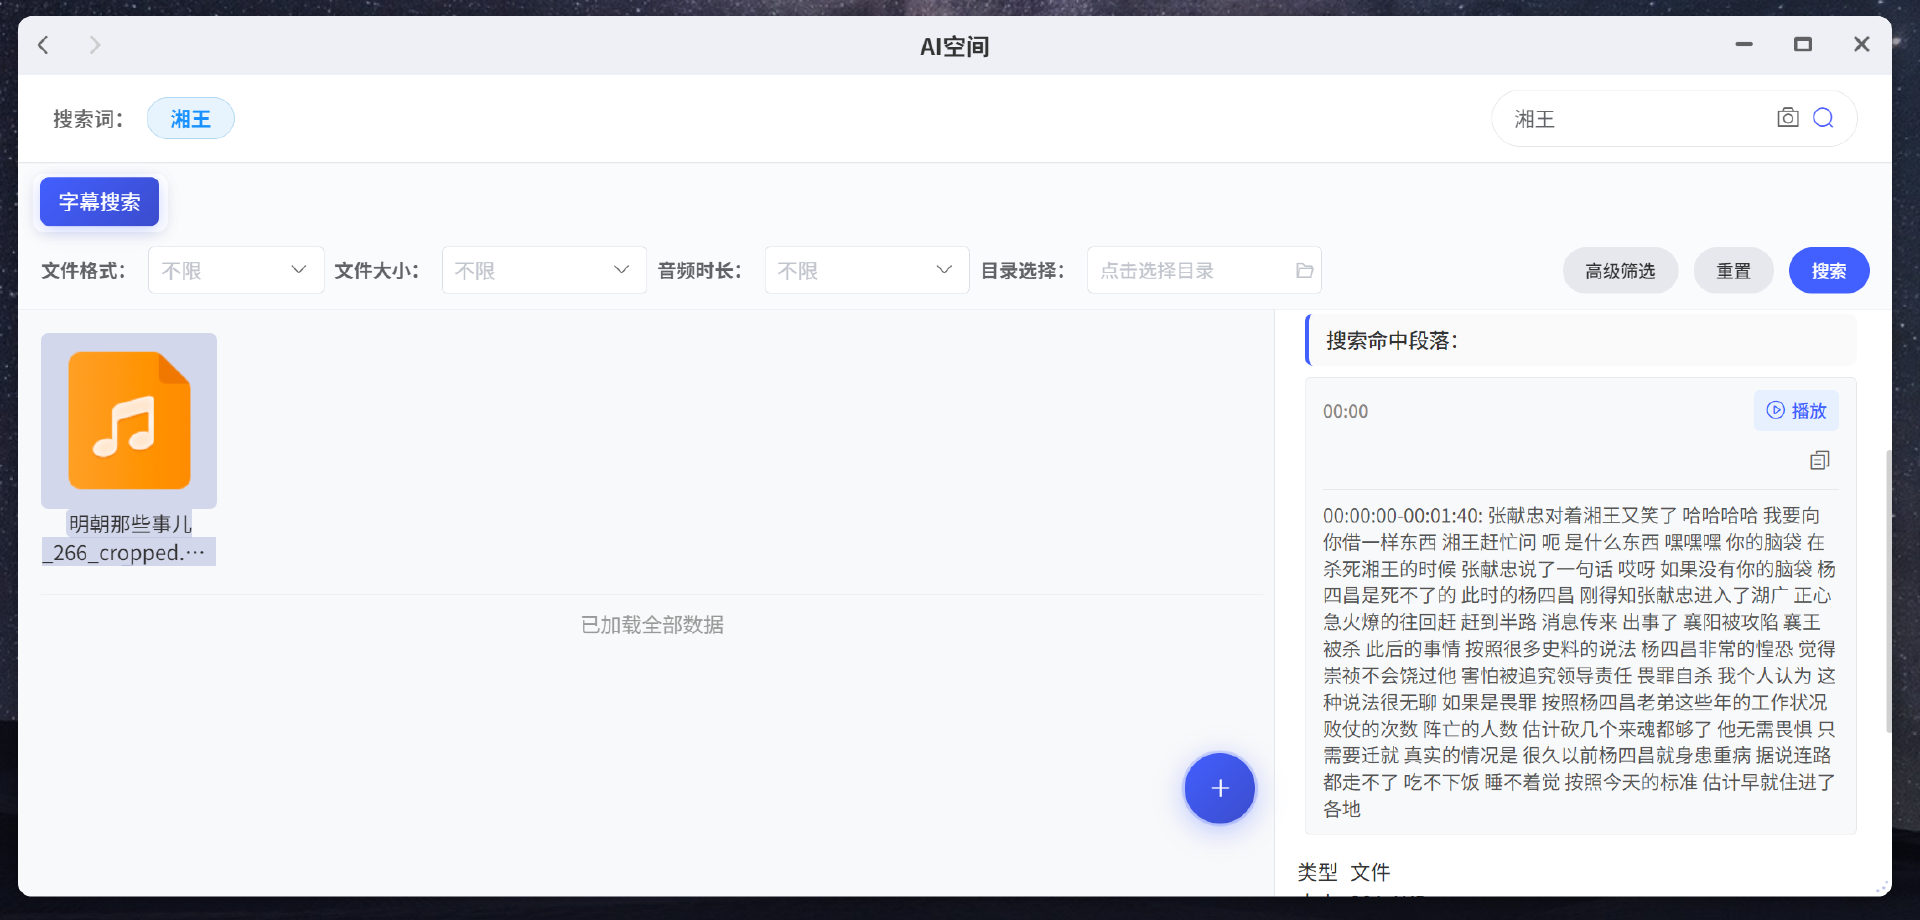1920x920 pixels.
Task: Click the 点击选择目录 directory field
Action: point(1204,270)
